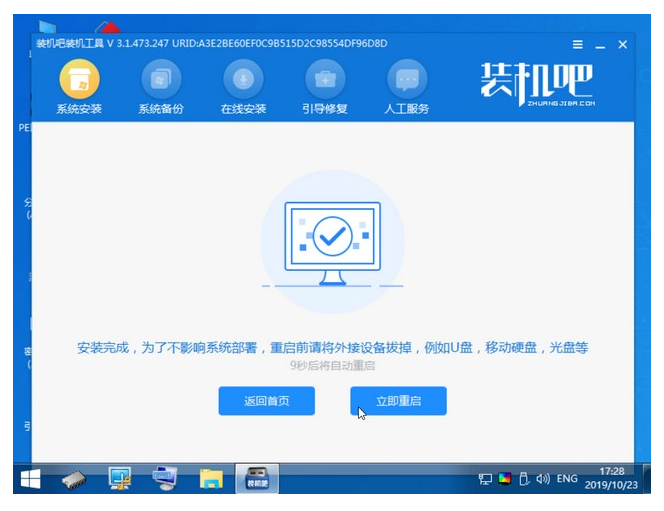Click the 安装完成 completion message text
The width and height of the screenshot is (664, 511).
point(332,348)
